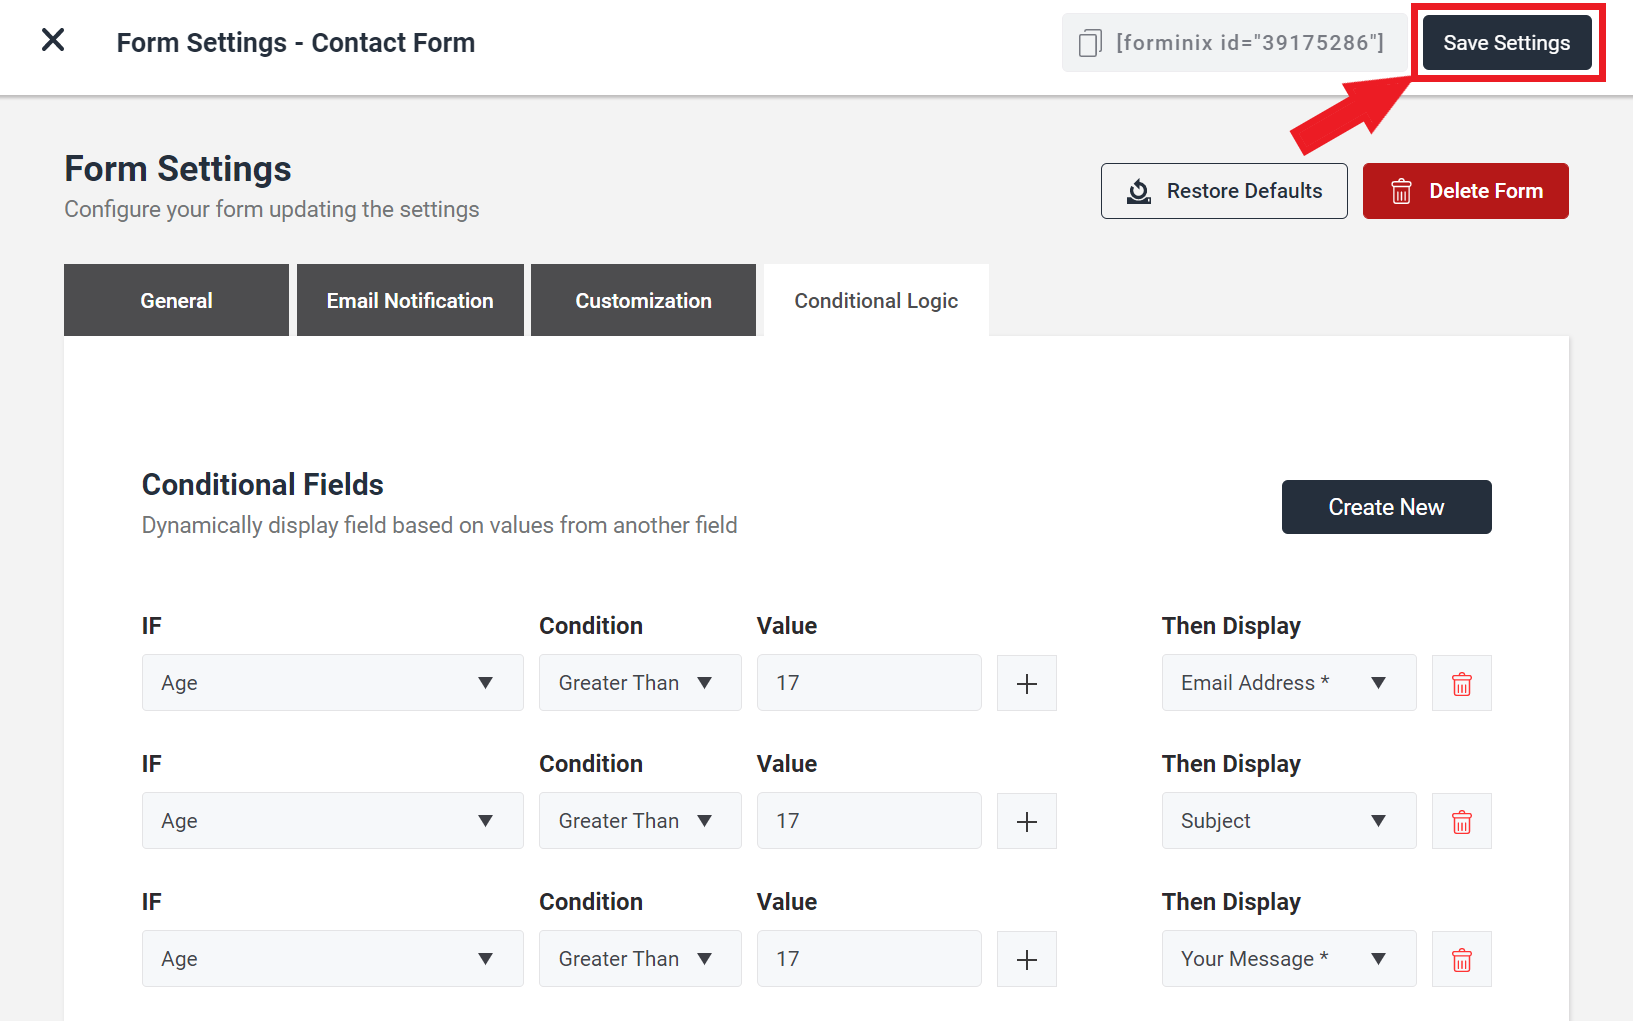
Task: Create a new conditional field rule
Action: point(1386,507)
